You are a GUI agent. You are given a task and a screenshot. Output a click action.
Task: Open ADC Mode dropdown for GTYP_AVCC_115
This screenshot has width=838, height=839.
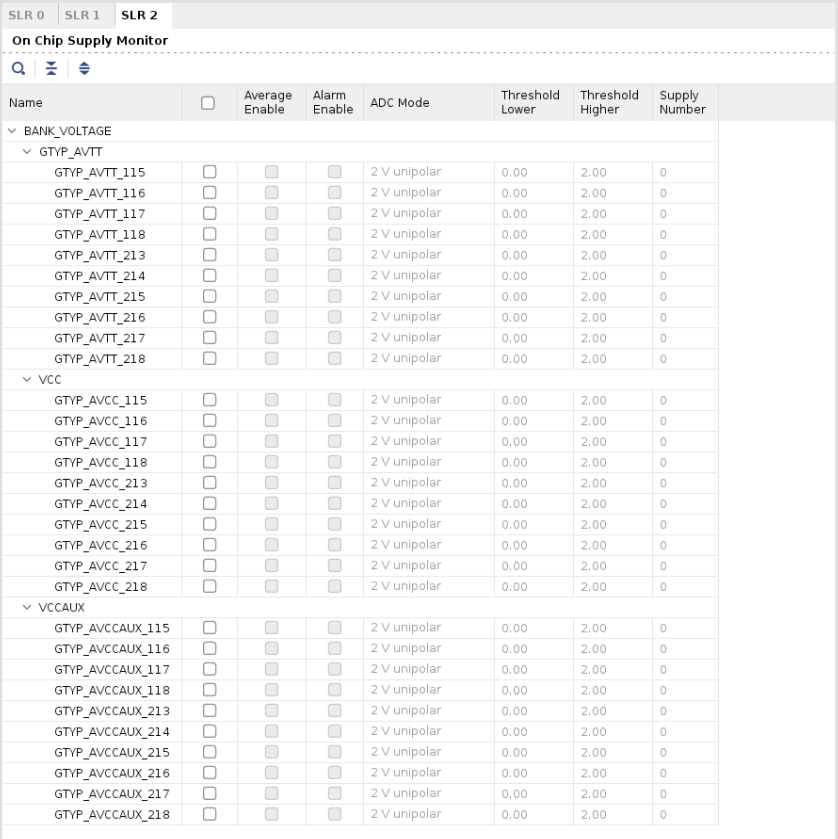tap(428, 400)
